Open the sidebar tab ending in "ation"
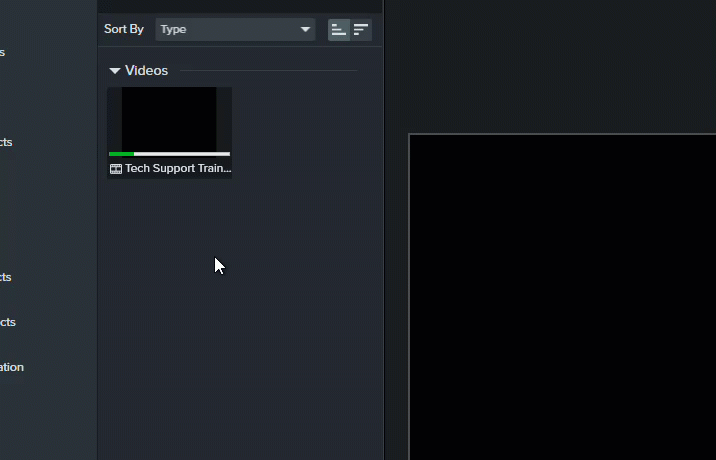 tap(11, 367)
